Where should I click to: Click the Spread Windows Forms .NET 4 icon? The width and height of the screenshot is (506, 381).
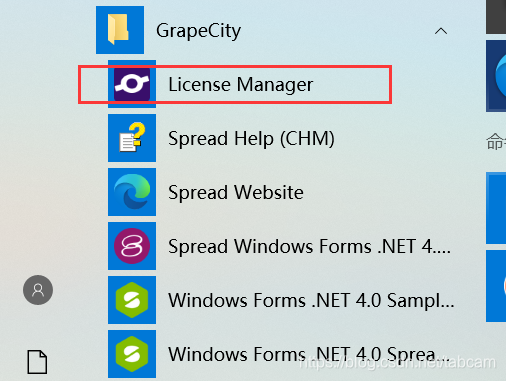click(132, 246)
